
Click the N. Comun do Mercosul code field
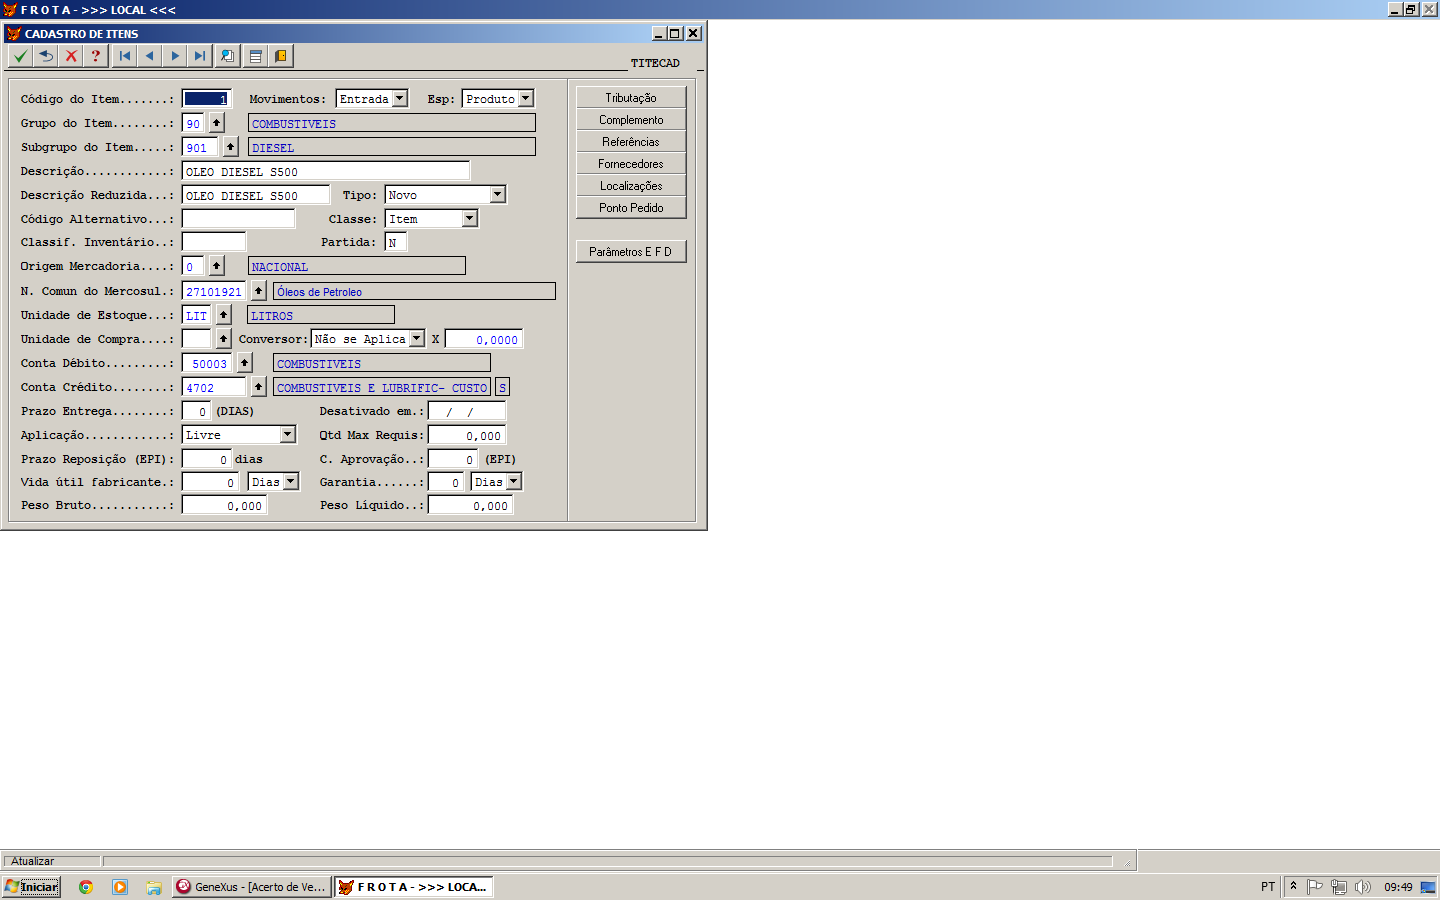214,291
